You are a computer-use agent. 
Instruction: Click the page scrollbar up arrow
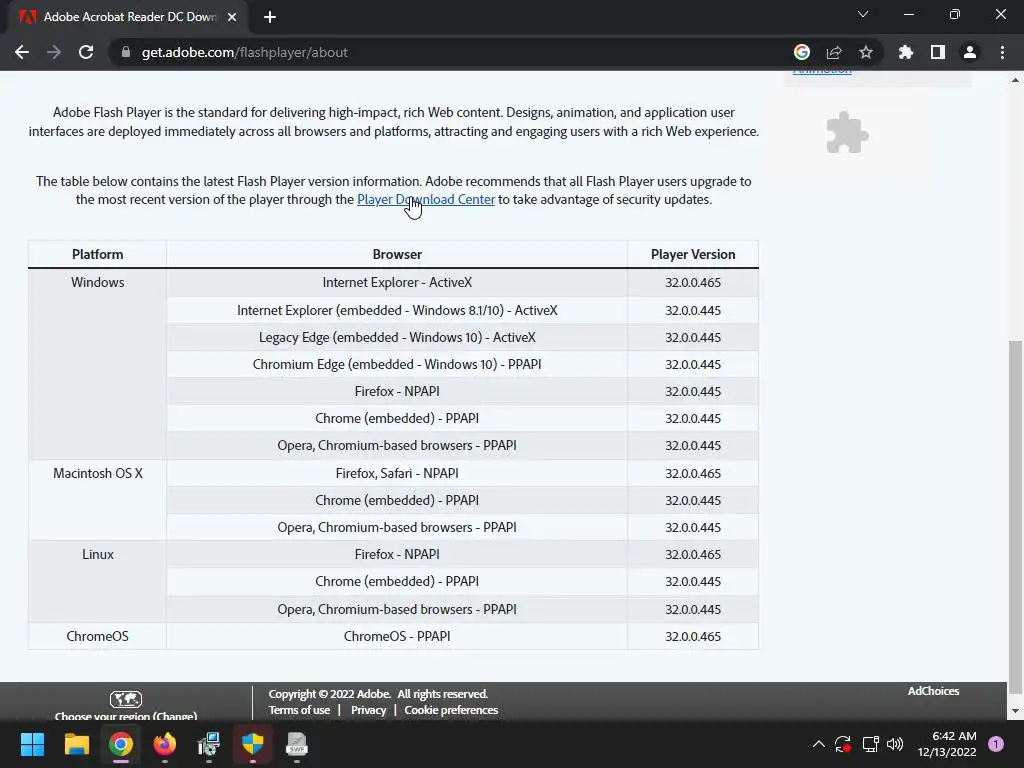1015,80
